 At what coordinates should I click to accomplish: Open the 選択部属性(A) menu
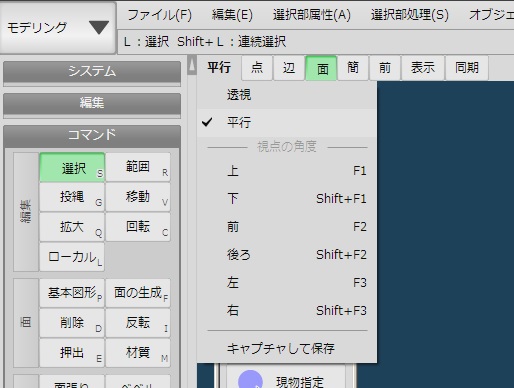pyautogui.click(x=312, y=15)
